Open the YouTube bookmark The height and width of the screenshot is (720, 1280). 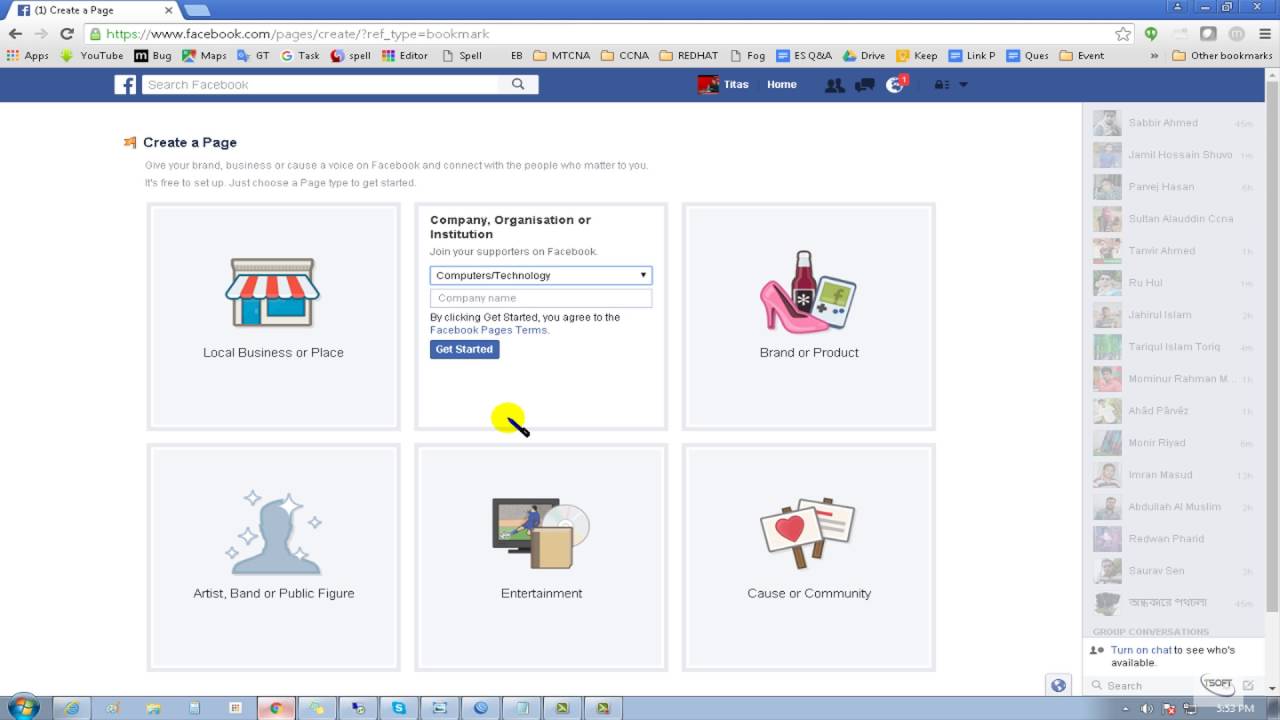coord(92,56)
